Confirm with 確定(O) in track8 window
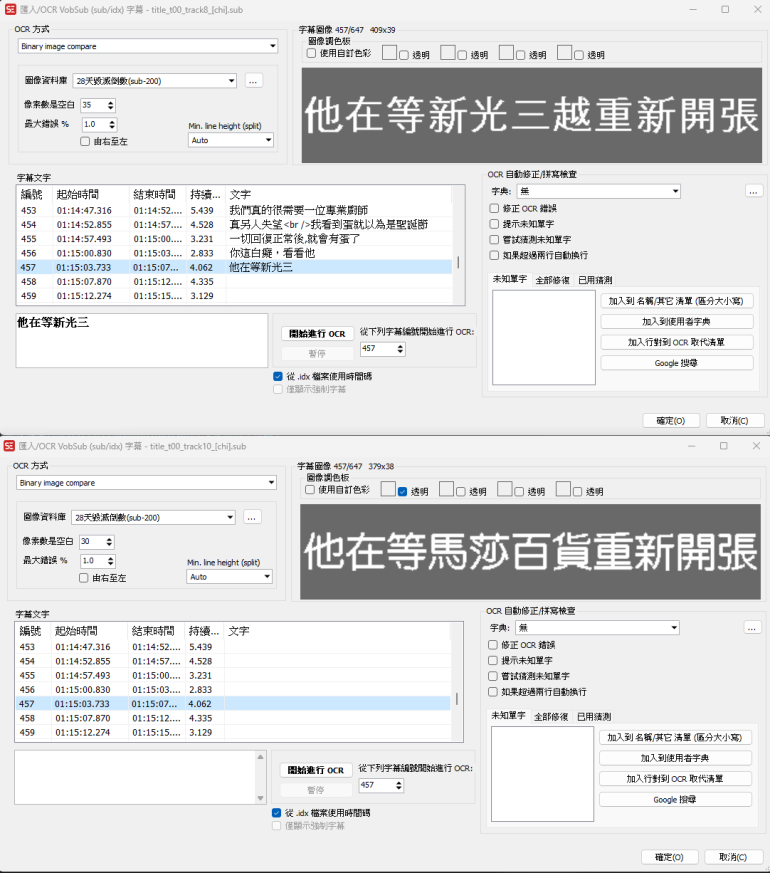The width and height of the screenshot is (770, 873). pyautogui.click(x=671, y=420)
